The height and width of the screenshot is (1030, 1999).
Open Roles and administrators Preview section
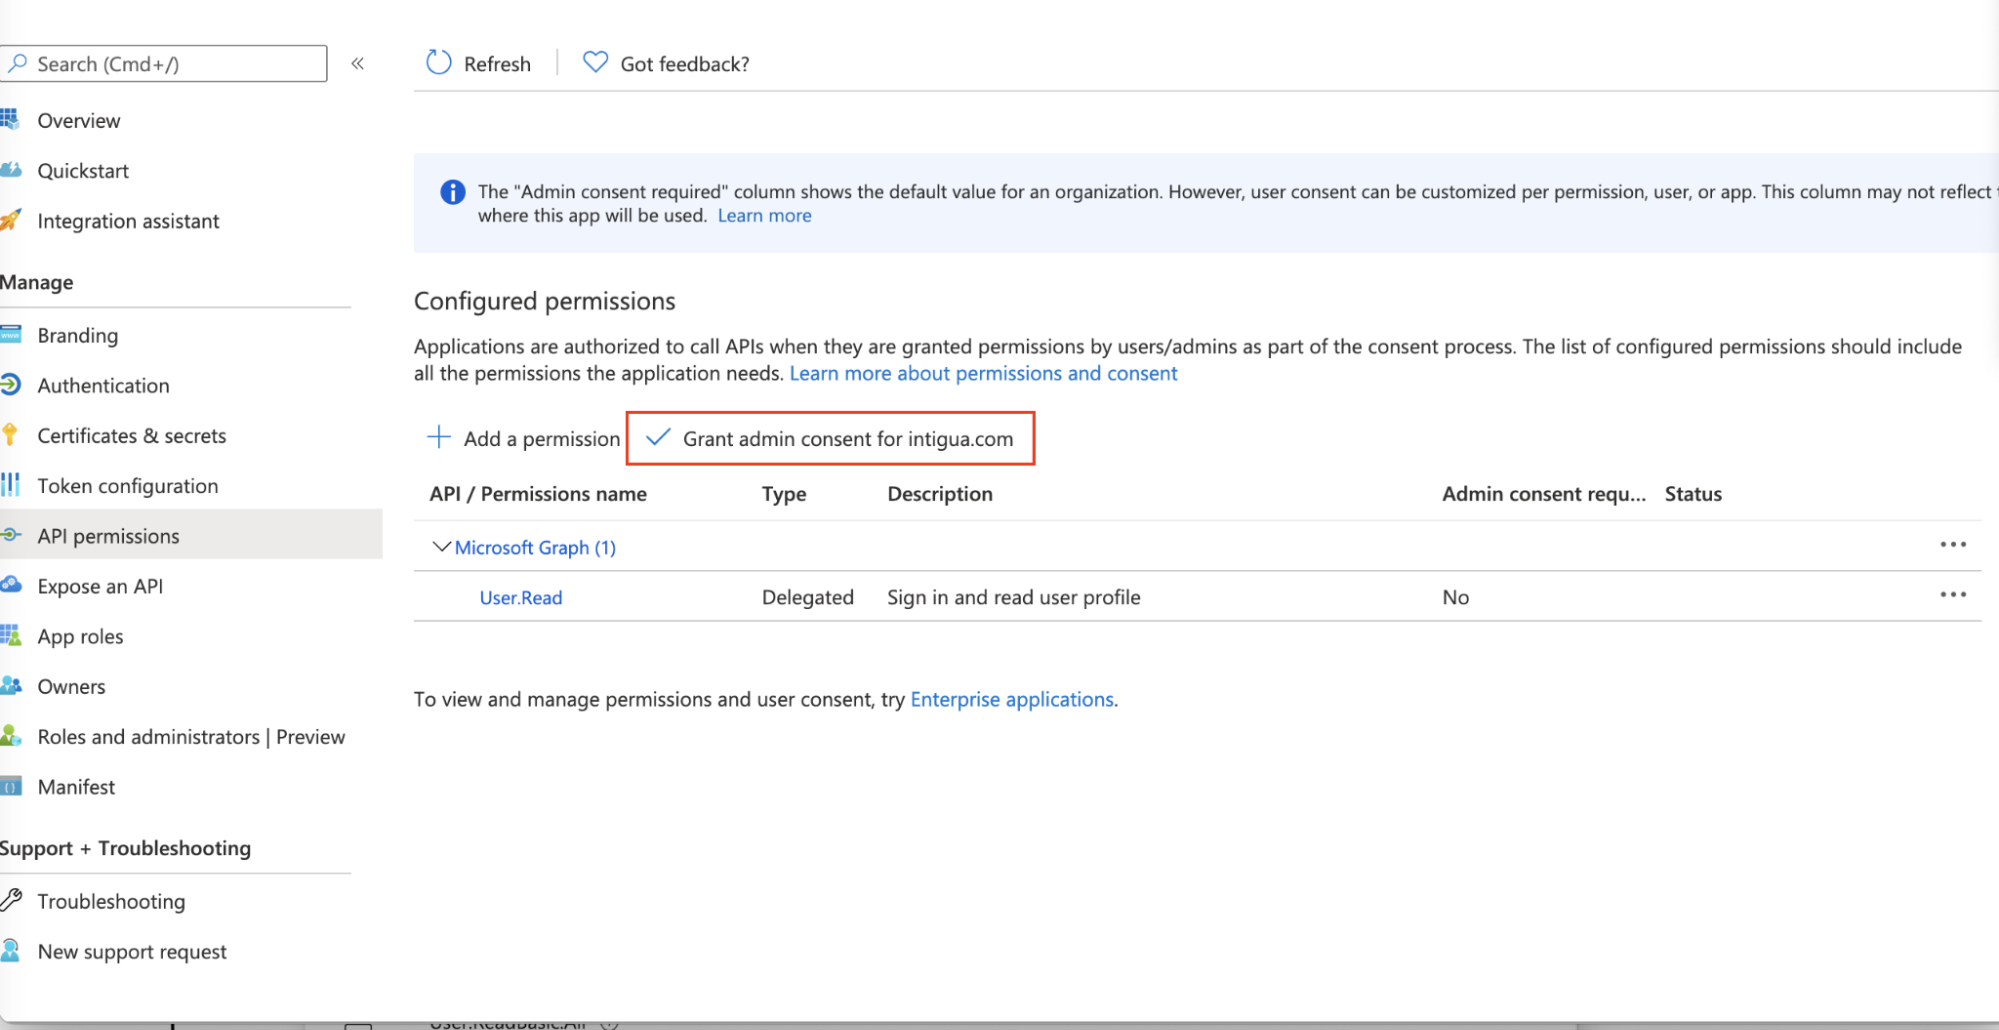tap(190, 737)
